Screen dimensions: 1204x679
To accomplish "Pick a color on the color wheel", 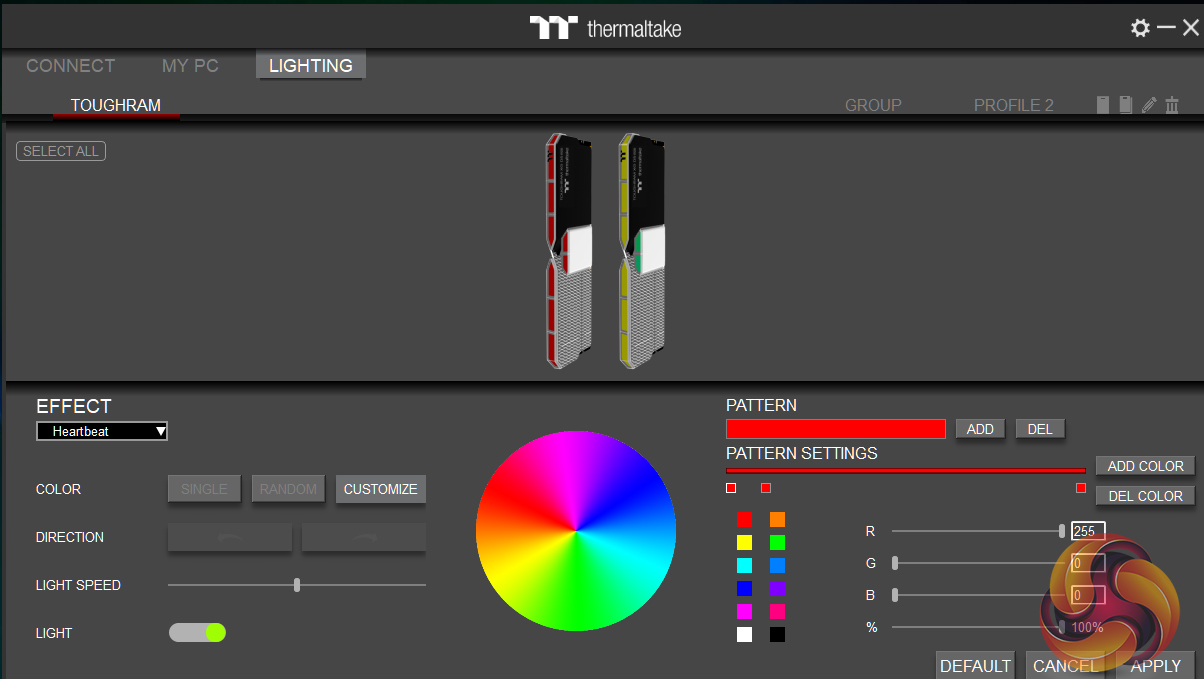I will (x=576, y=531).
